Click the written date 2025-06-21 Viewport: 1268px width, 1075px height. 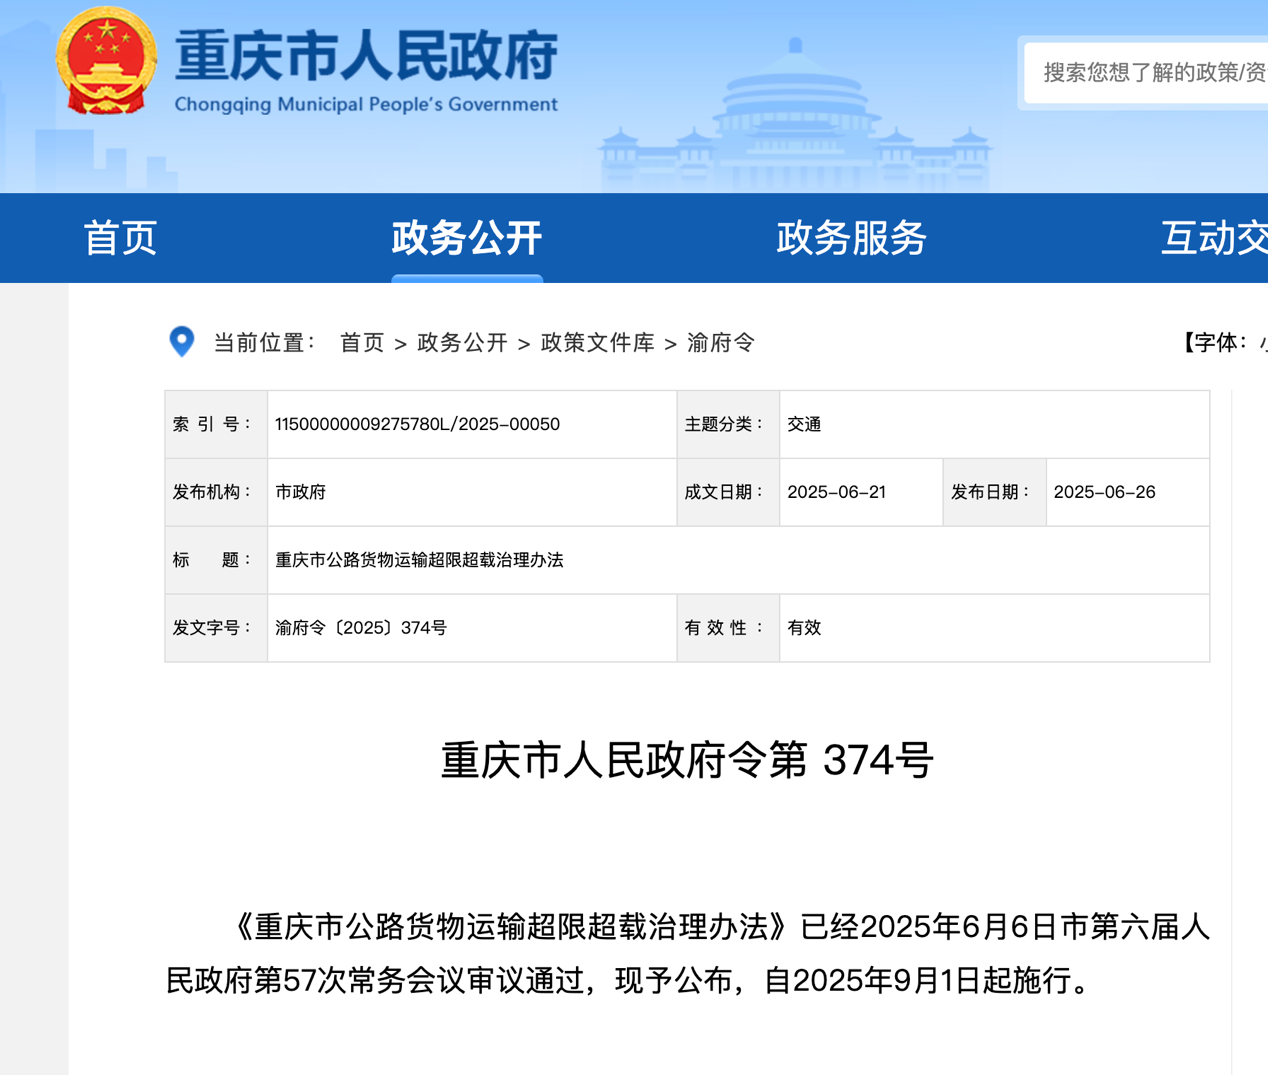coord(836,492)
